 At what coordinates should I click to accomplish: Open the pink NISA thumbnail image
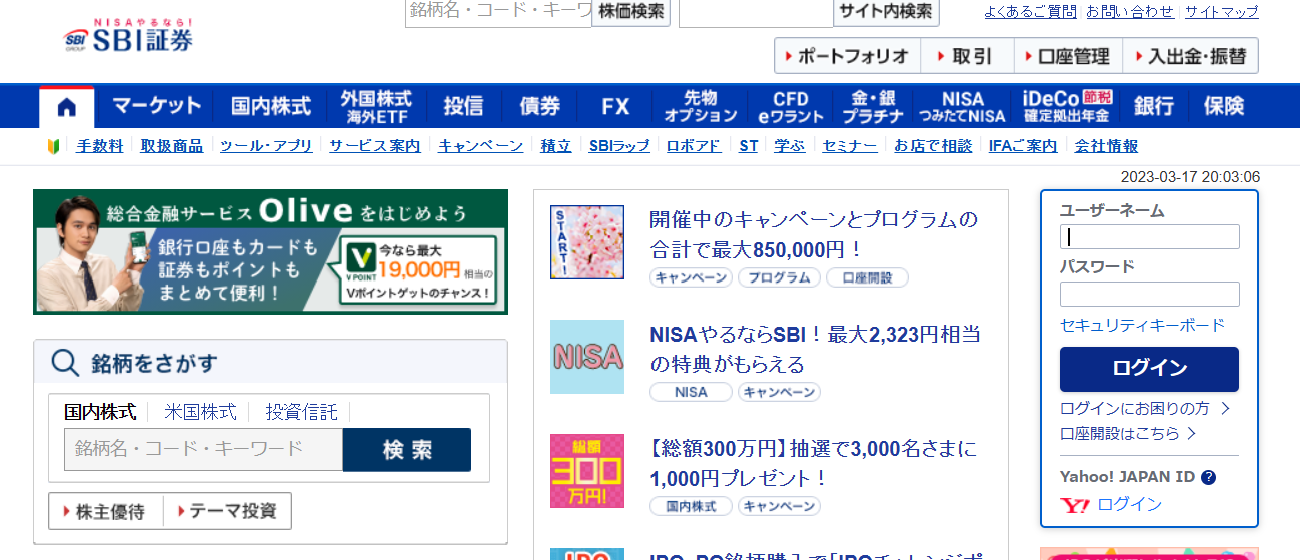pyautogui.click(x=587, y=357)
